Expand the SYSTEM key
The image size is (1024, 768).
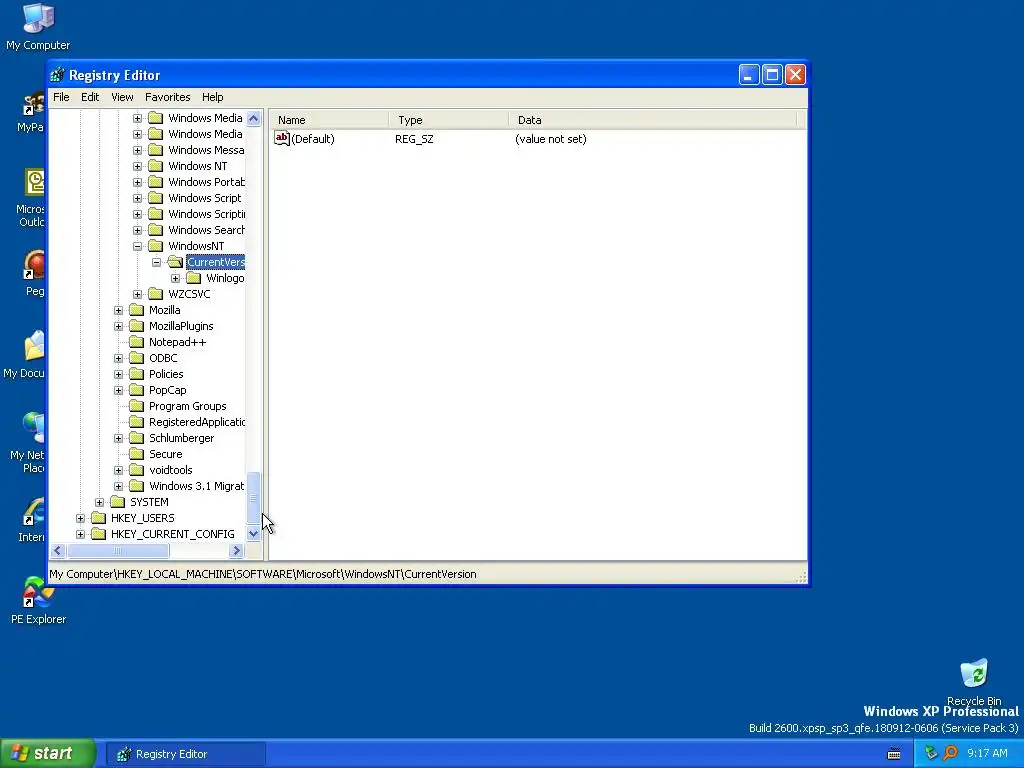[x=99, y=502]
